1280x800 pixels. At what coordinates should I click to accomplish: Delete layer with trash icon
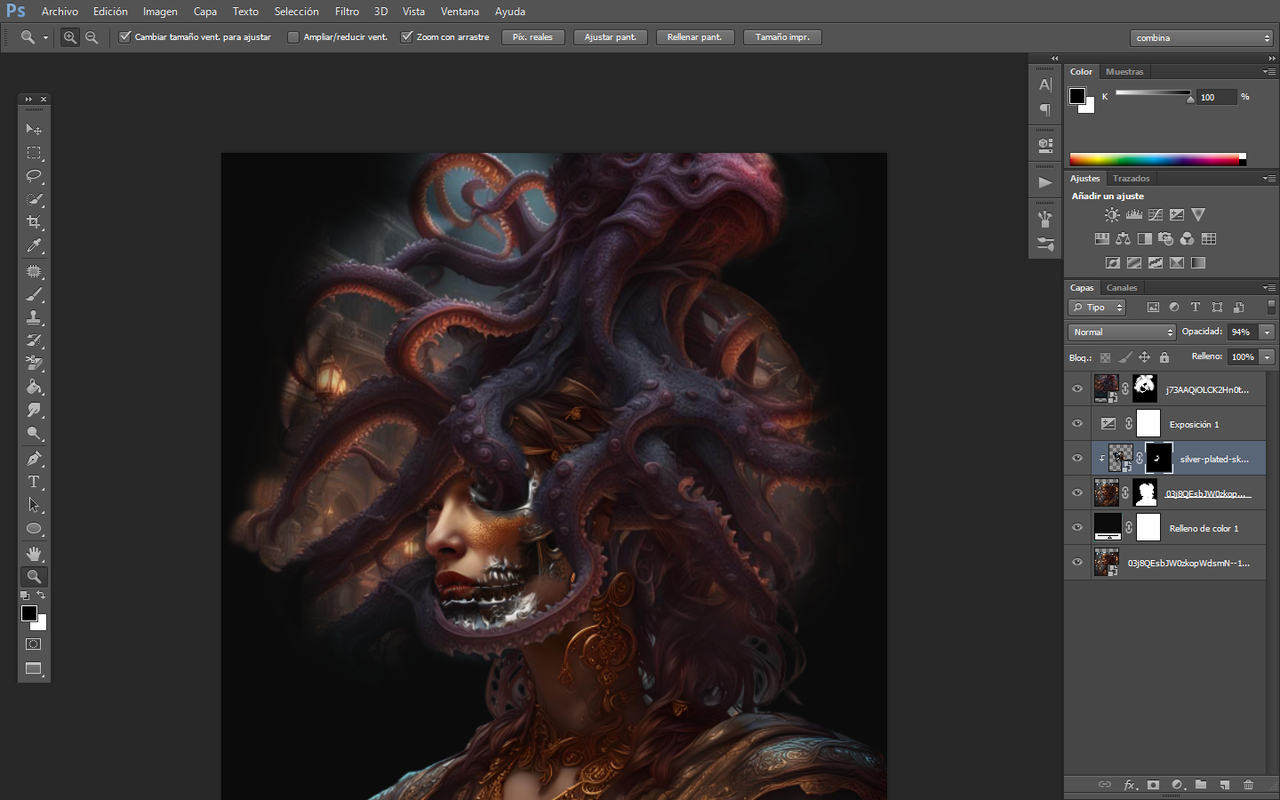pyautogui.click(x=1248, y=785)
